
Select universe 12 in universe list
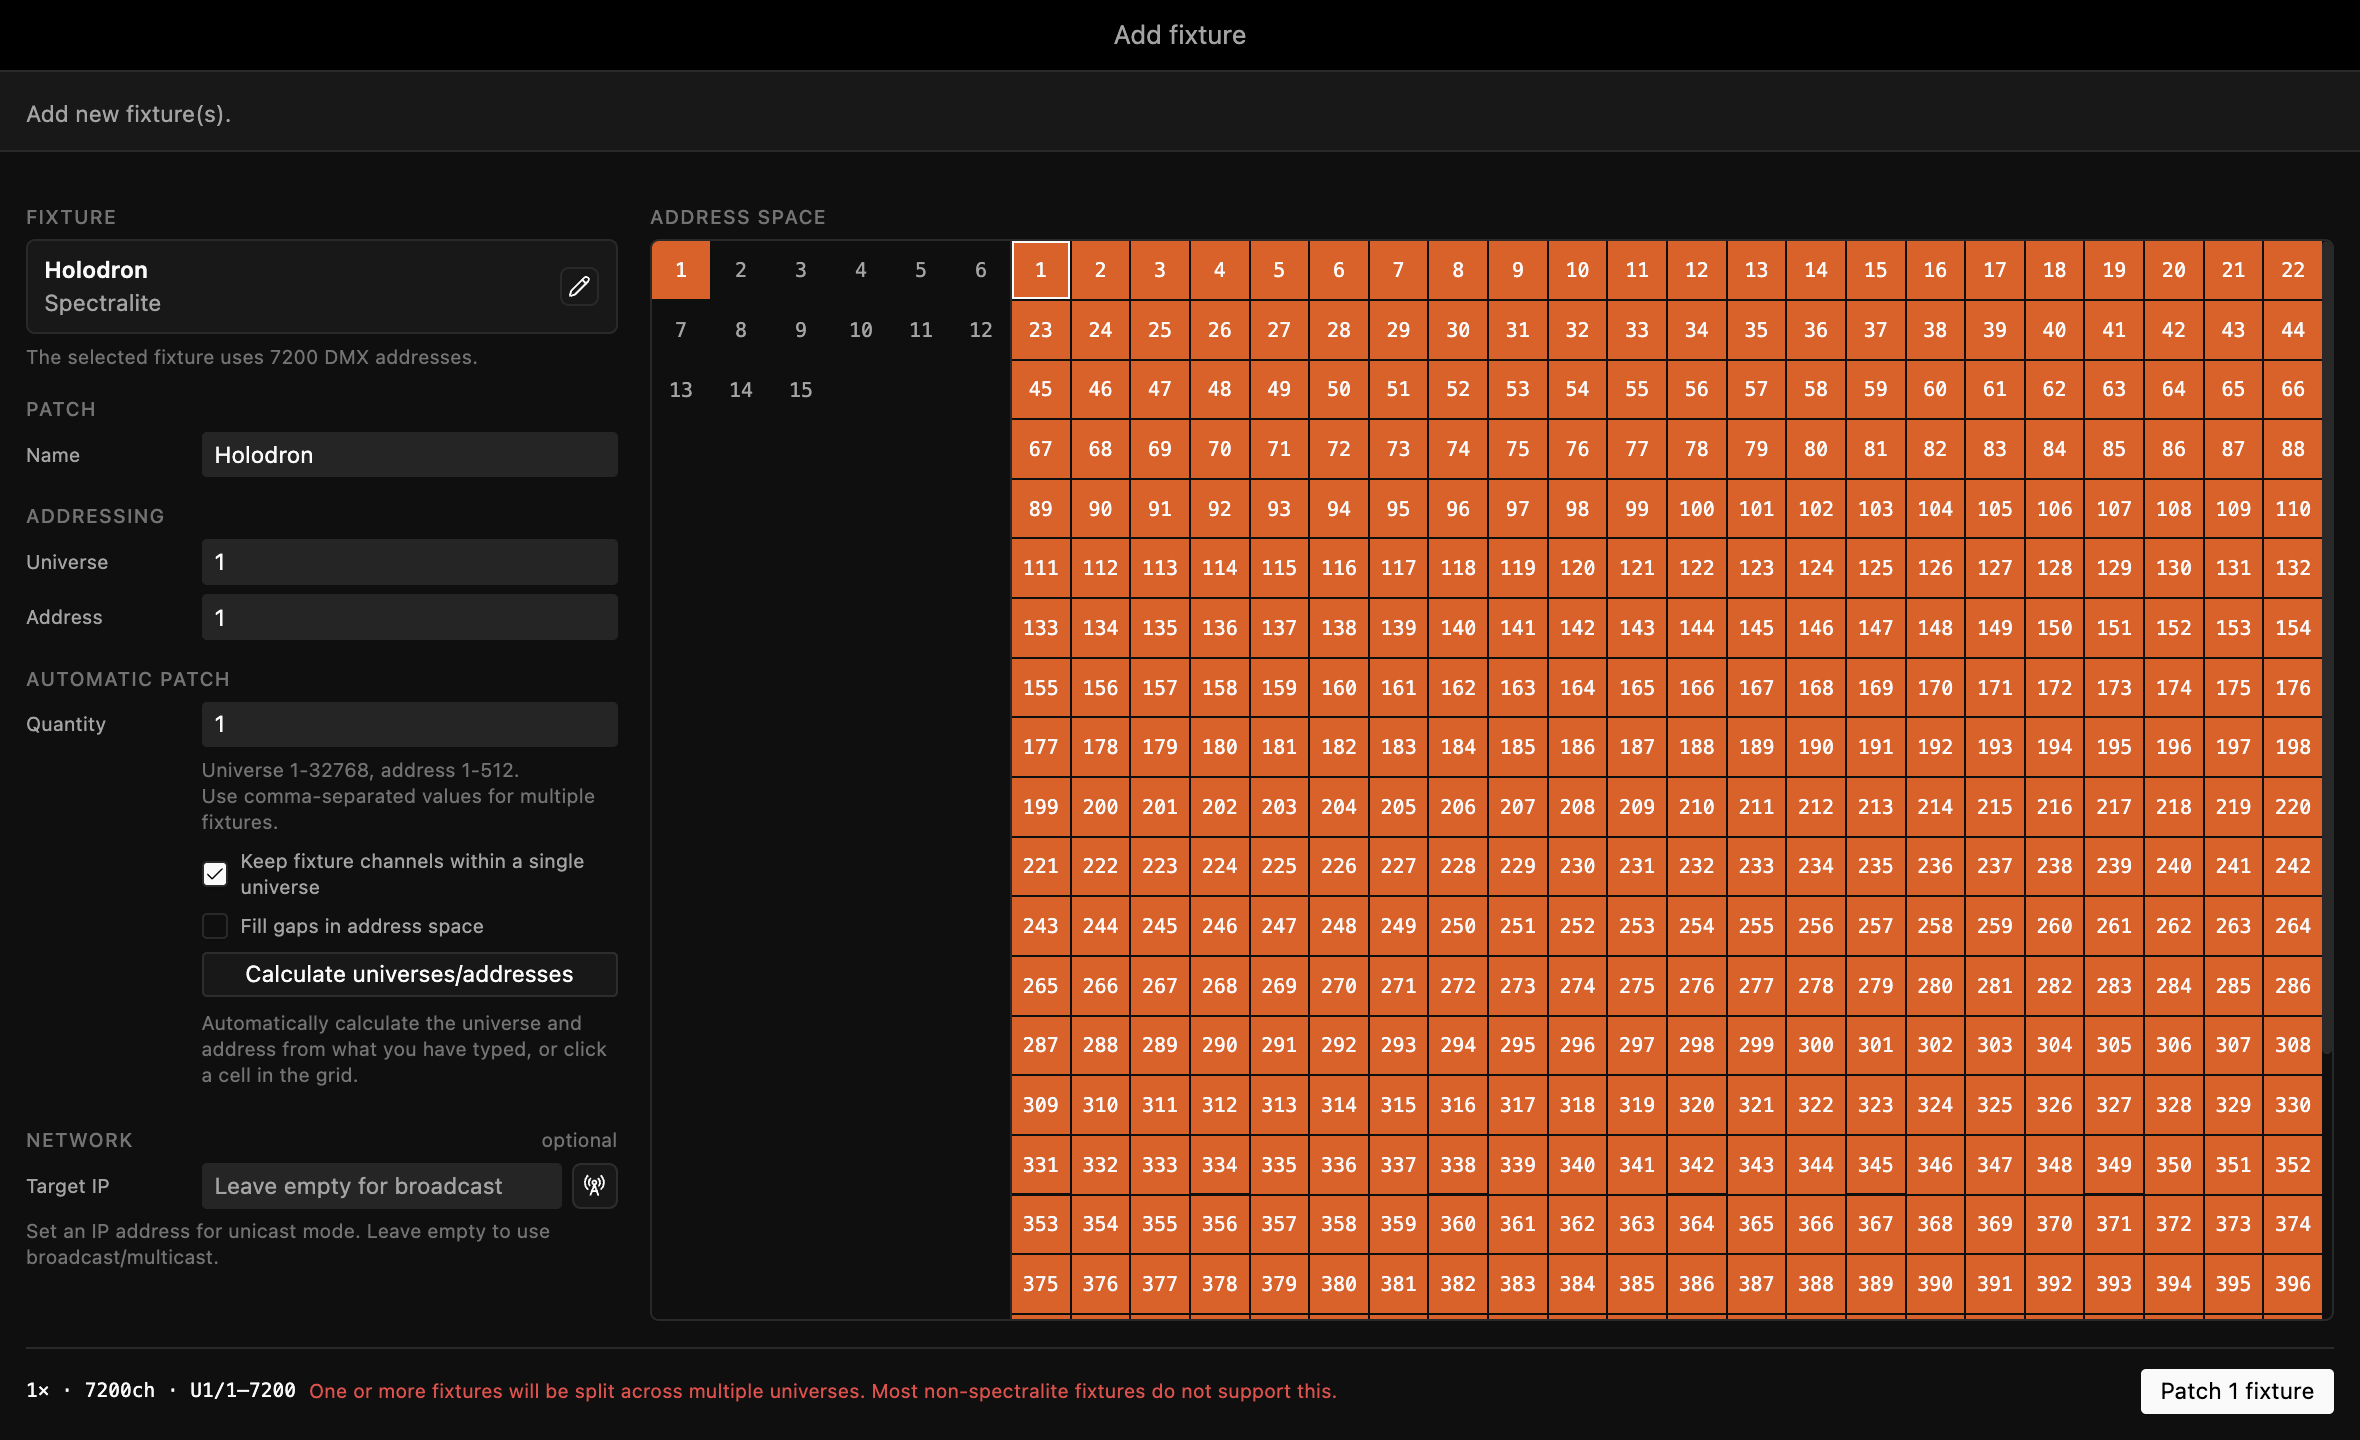tap(981, 330)
